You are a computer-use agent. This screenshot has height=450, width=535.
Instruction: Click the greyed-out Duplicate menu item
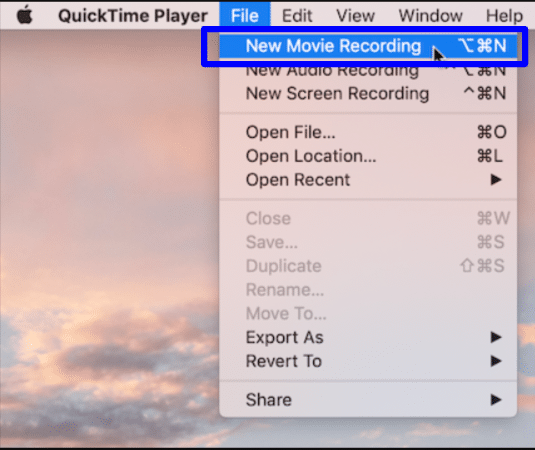(368, 266)
